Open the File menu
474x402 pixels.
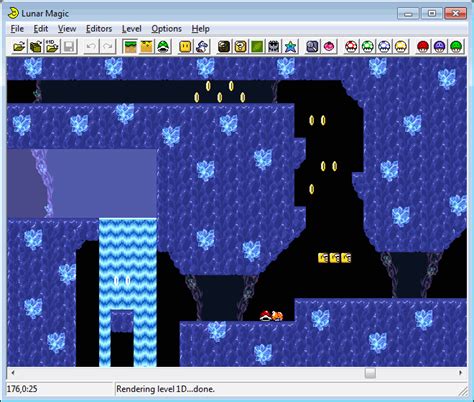pos(17,29)
